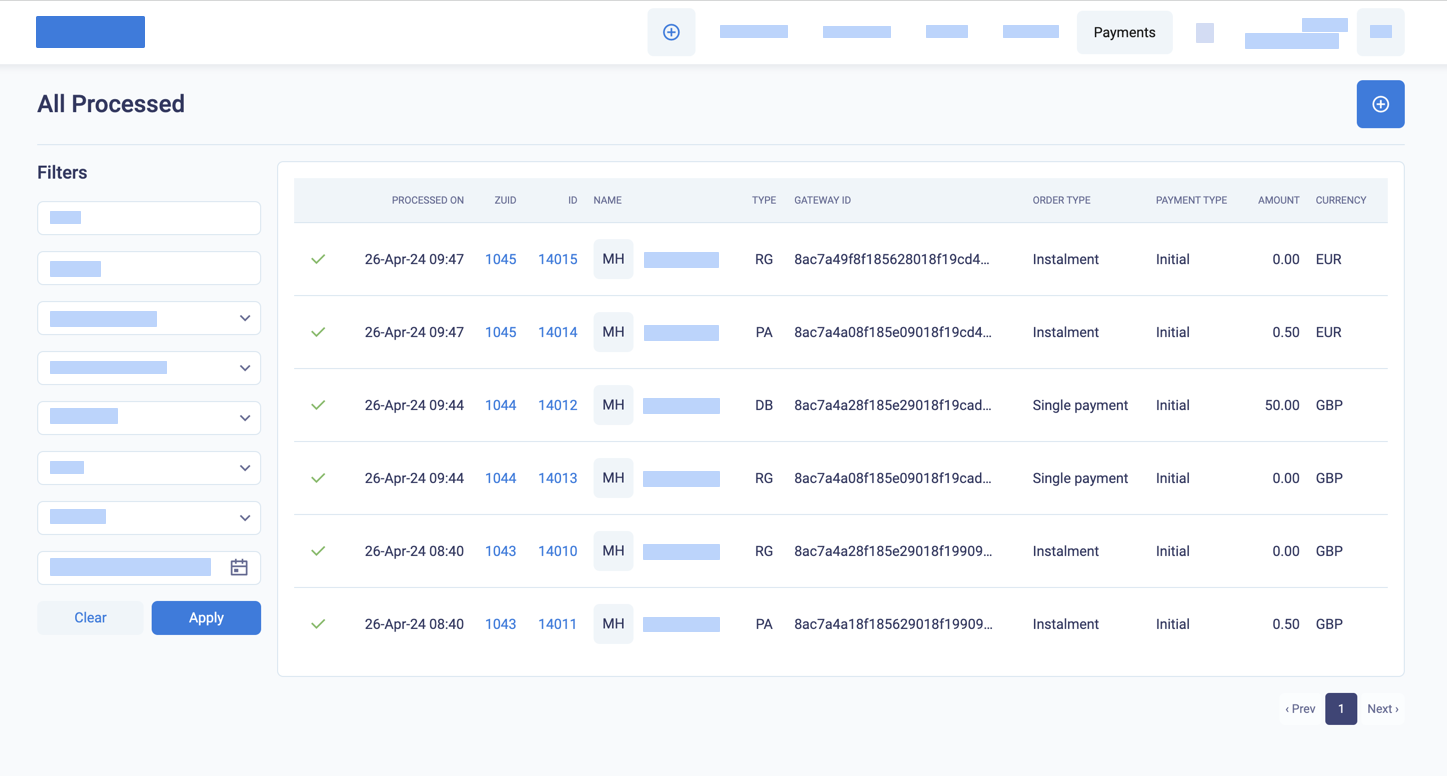
Task: Click the green checkmark for payment 14010
Action: [318, 551]
